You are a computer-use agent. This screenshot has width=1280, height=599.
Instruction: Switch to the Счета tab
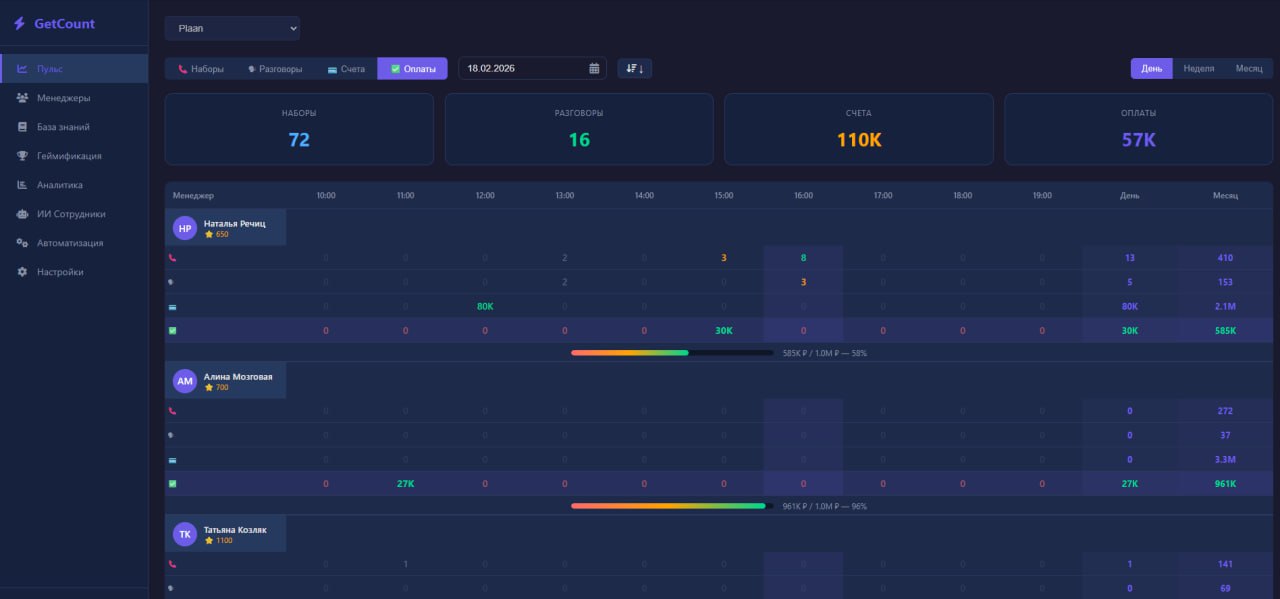click(346, 69)
